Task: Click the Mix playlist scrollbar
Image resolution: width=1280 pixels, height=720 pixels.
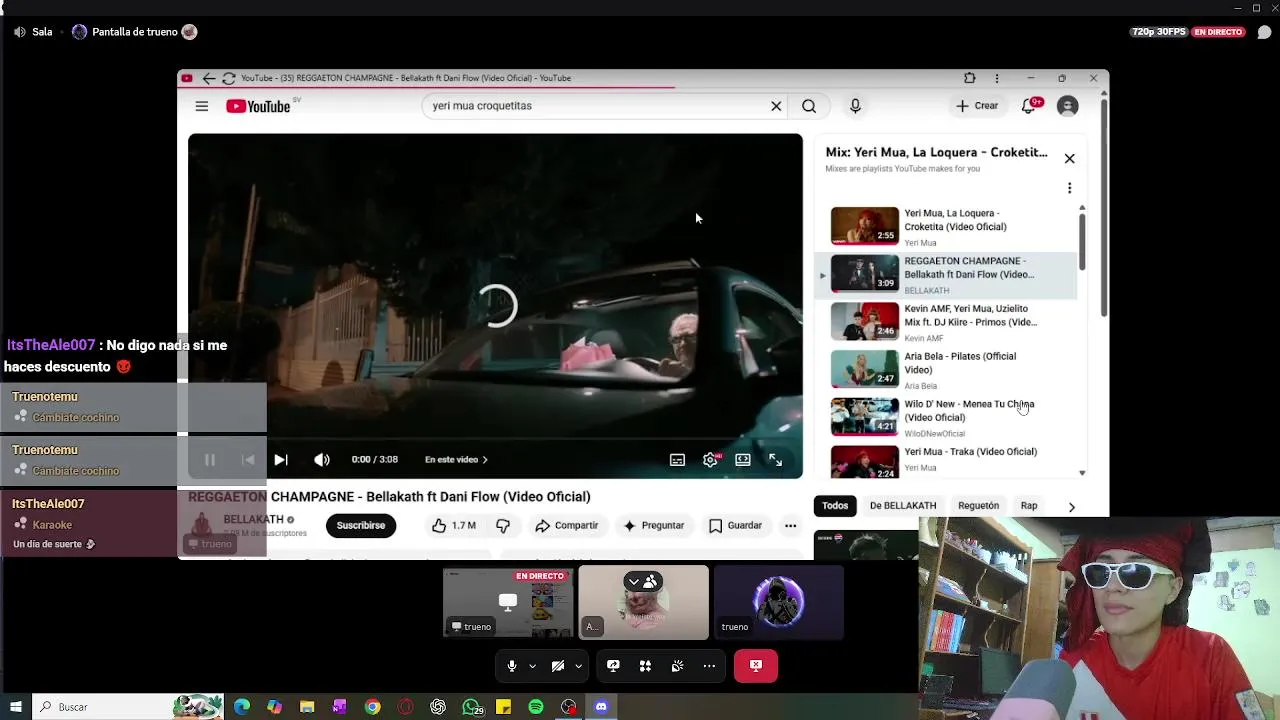Action: (x=1082, y=240)
